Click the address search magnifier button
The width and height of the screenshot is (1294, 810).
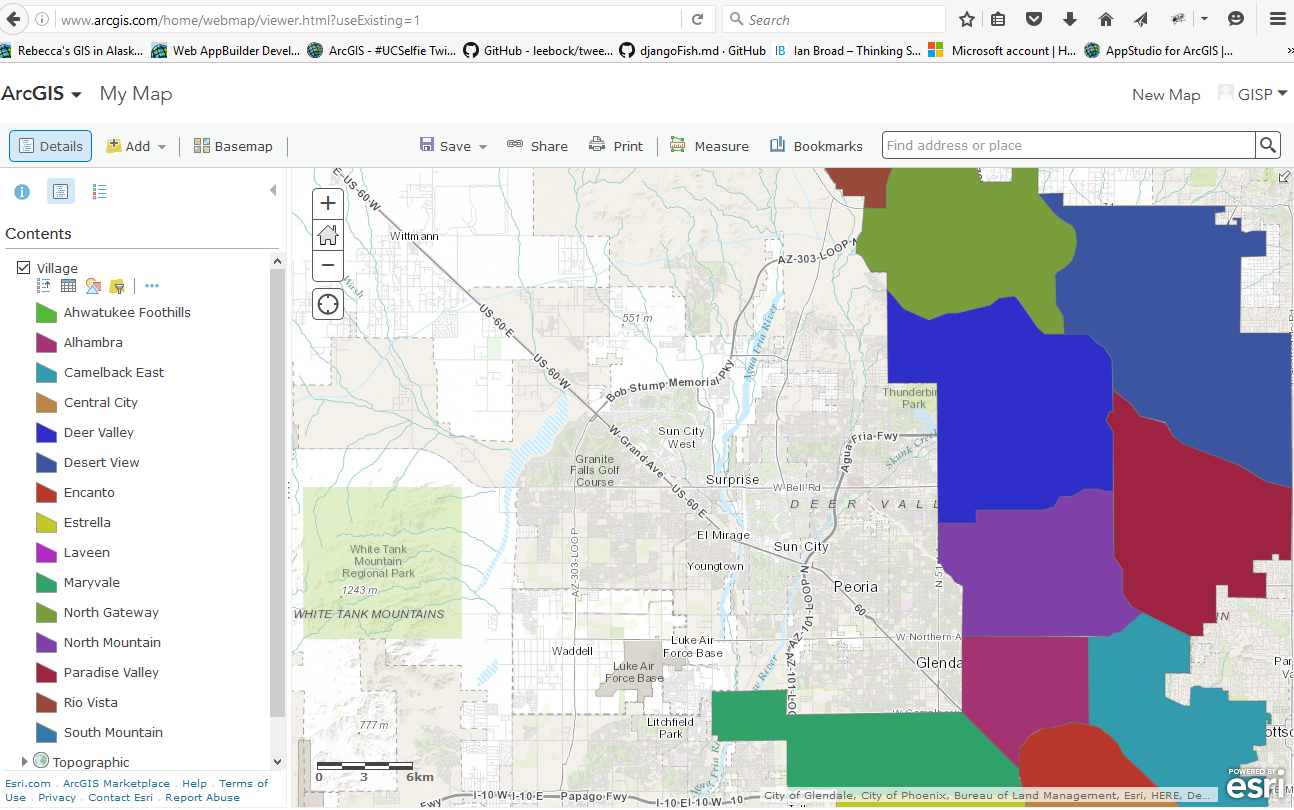[1268, 146]
